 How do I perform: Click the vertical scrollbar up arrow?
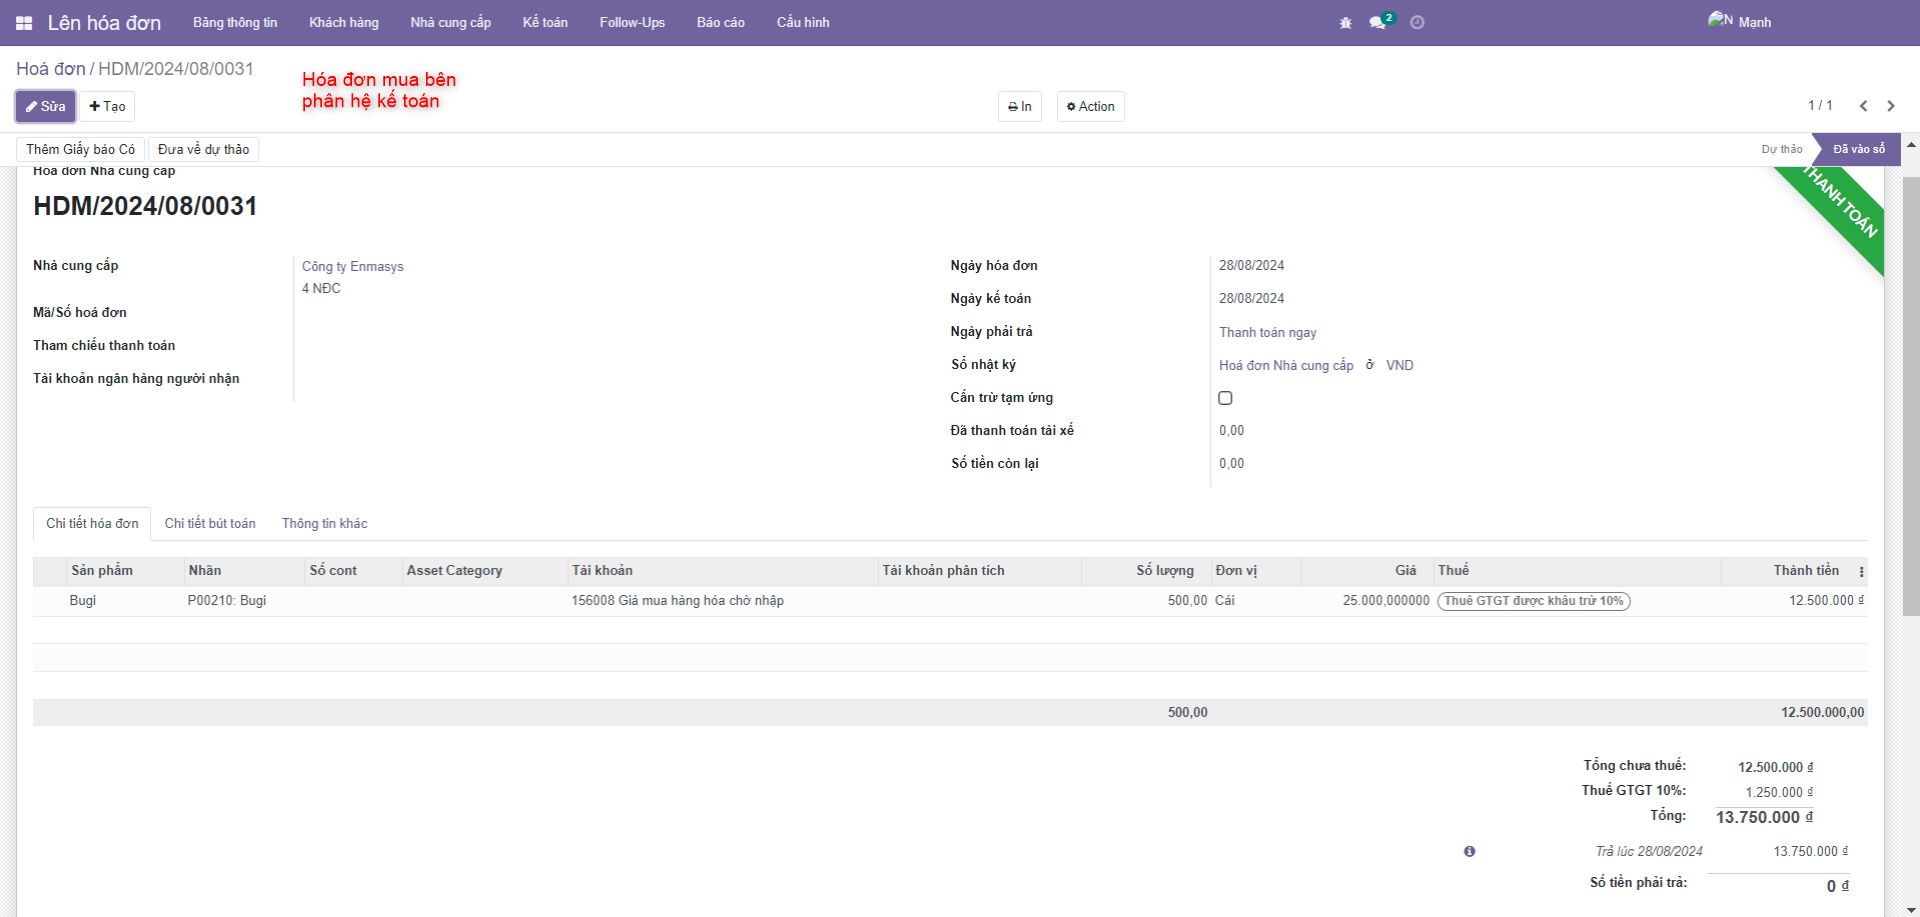click(1911, 146)
